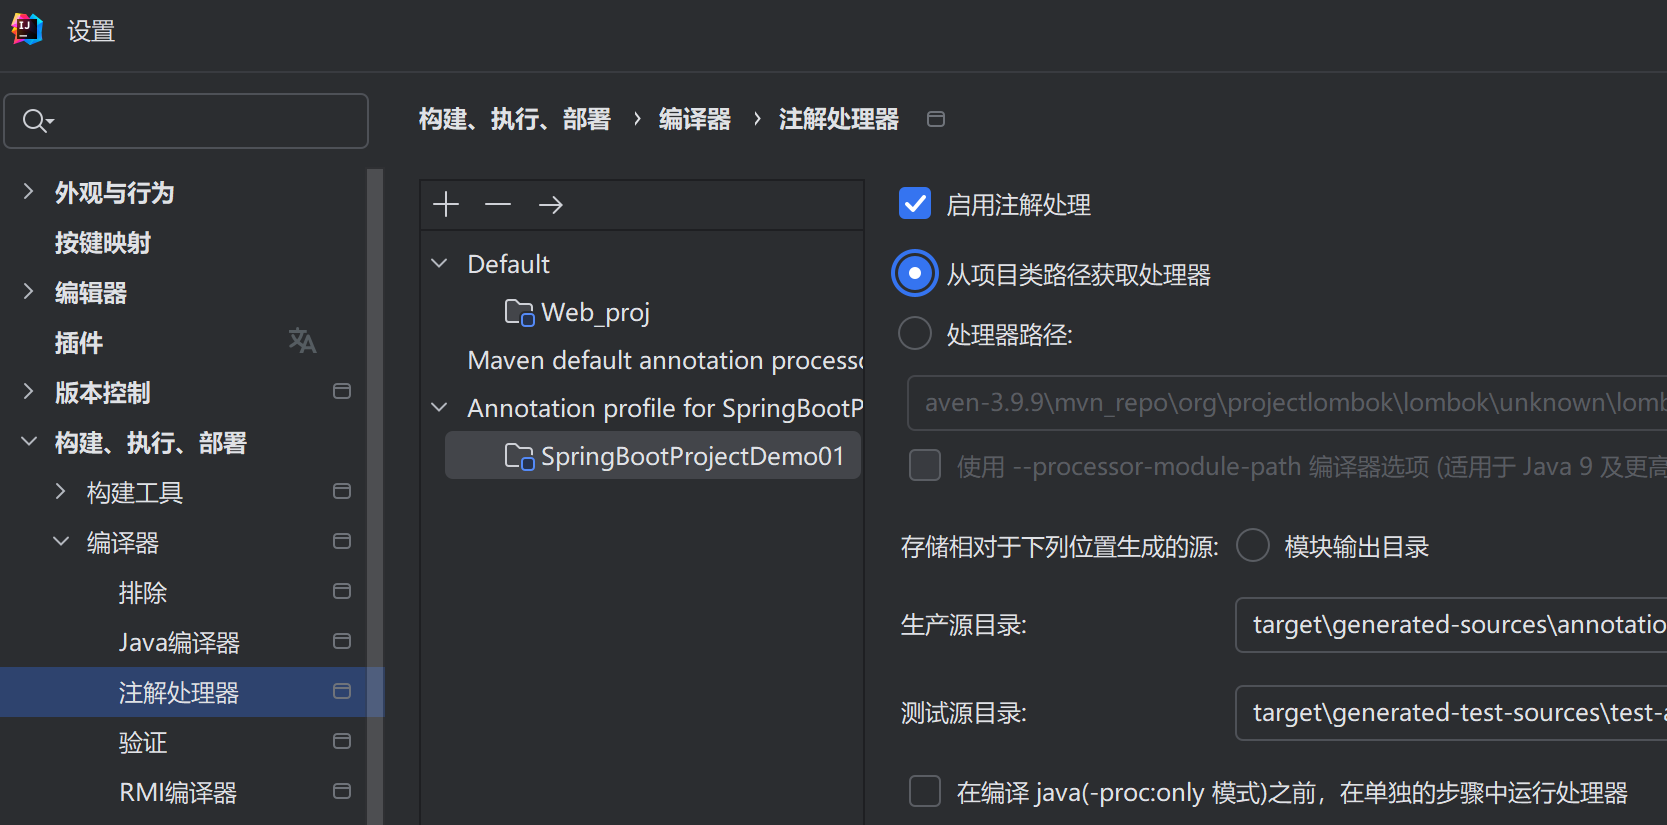Open the 验证 compiler page
Viewport: 1667px width, 825px height.
[143, 743]
